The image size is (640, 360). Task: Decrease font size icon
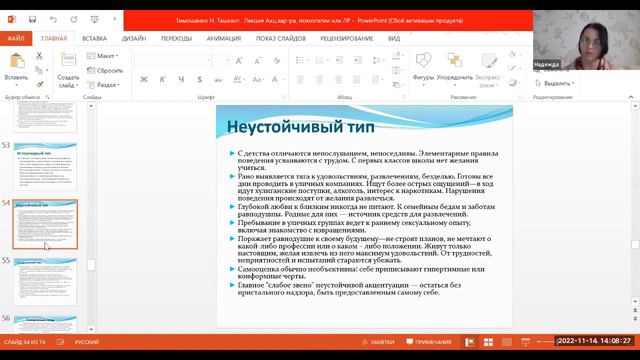pos(258,61)
